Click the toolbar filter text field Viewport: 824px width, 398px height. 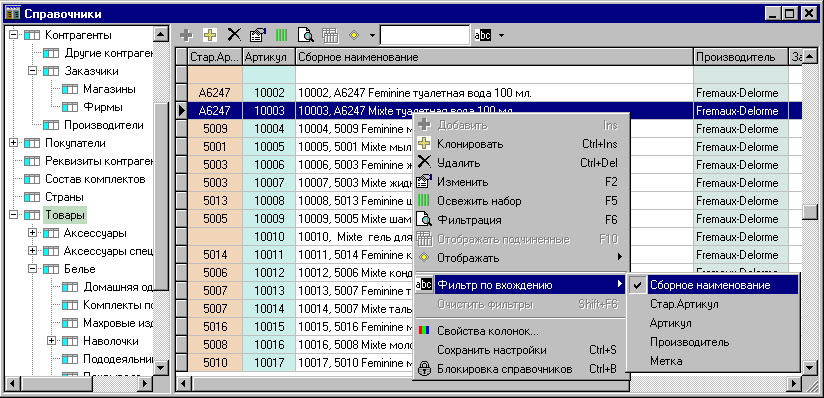coord(425,35)
